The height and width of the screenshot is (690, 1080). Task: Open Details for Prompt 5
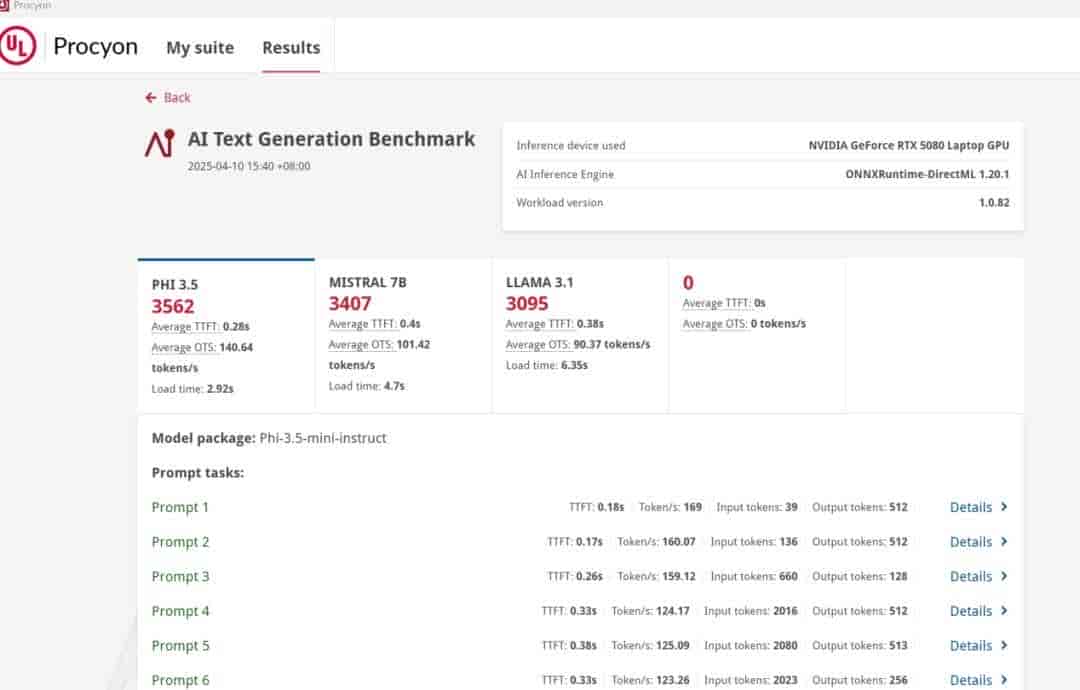(970, 646)
